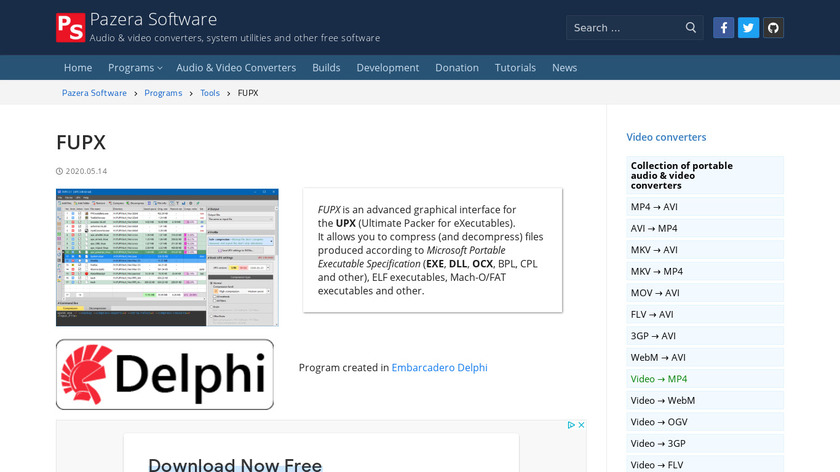840x472 pixels.
Task: Click the search magnifier icon
Action: click(x=691, y=27)
